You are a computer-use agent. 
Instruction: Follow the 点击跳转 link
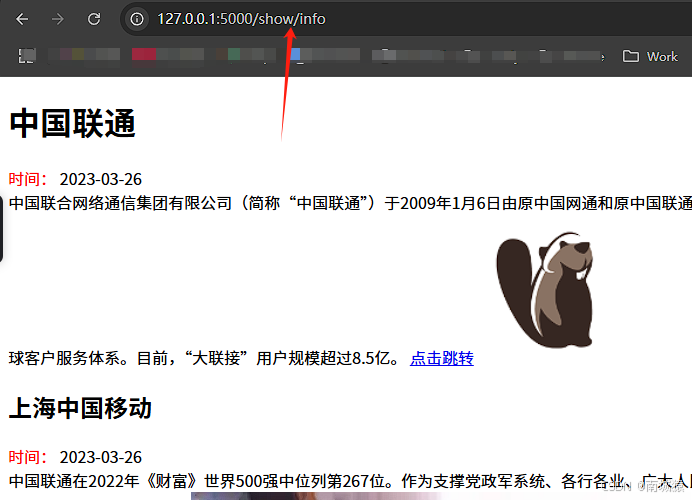[442, 358]
